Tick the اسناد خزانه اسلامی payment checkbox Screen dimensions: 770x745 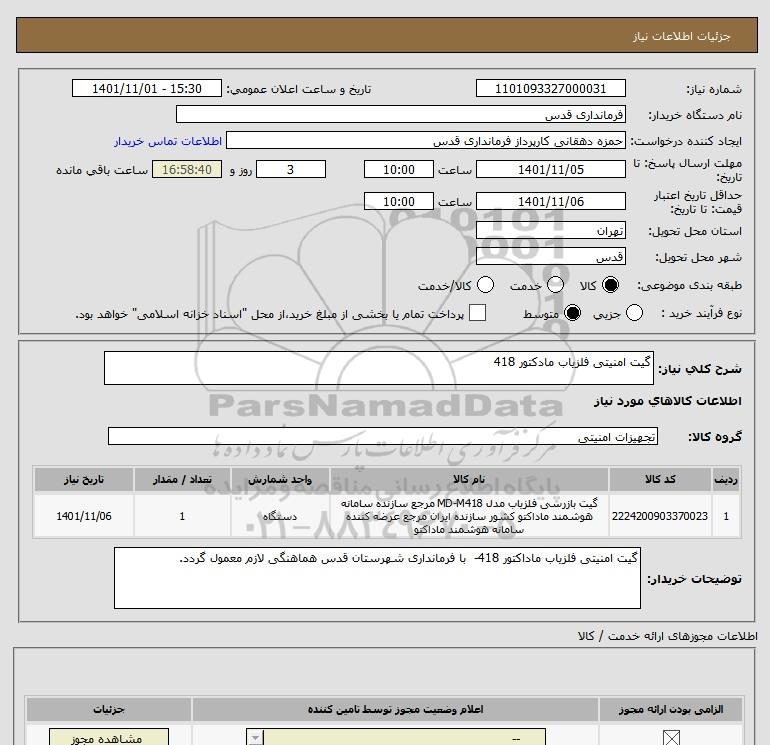477,313
